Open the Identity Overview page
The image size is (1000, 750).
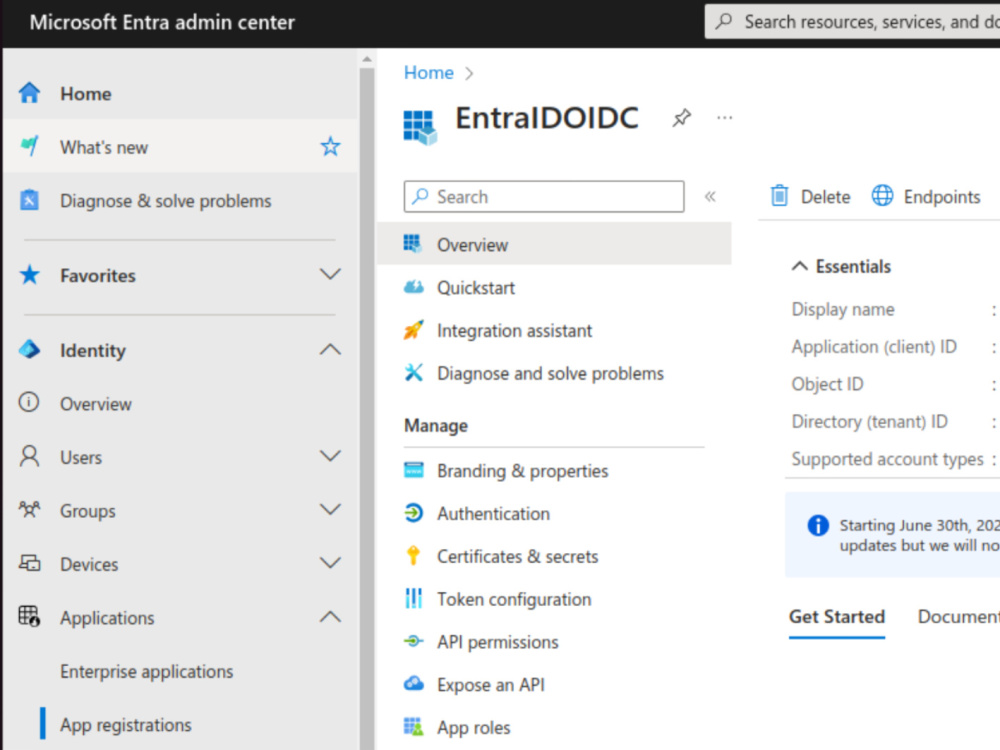coord(96,404)
